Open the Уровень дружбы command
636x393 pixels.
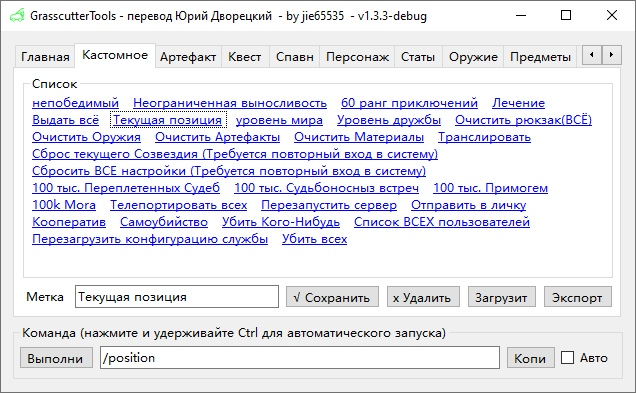click(389, 120)
